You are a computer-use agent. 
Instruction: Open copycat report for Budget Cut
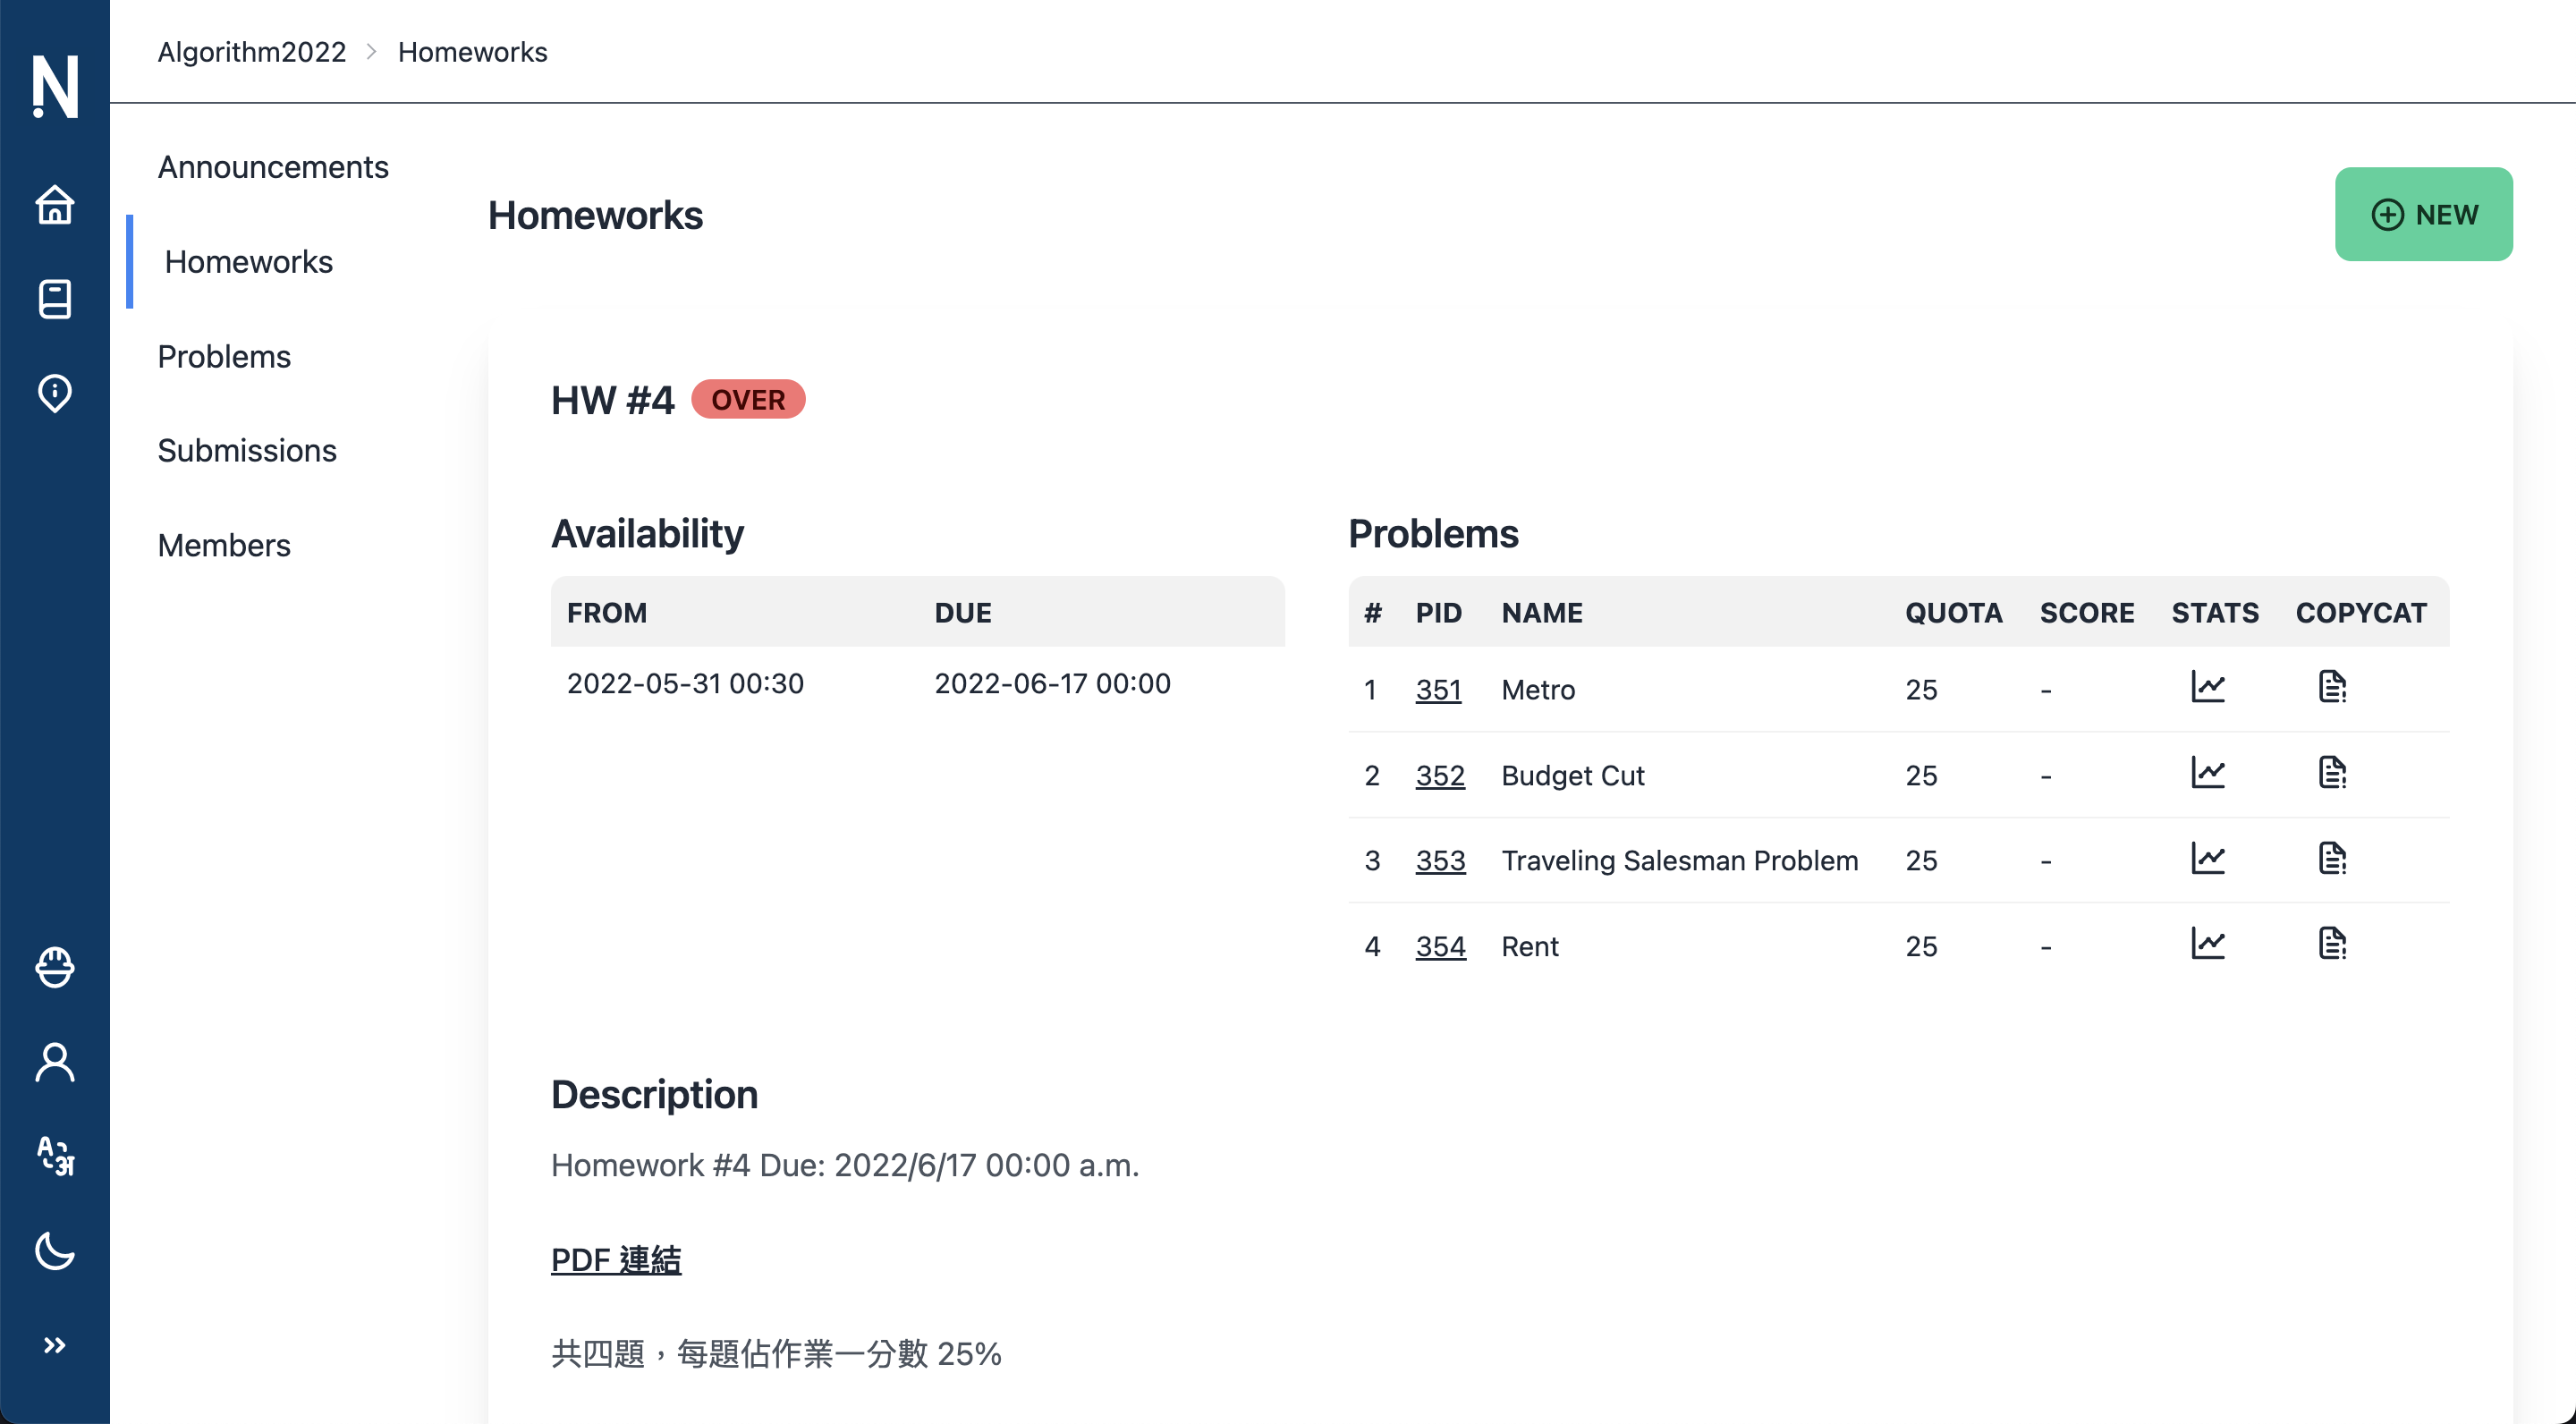(x=2332, y=773)
